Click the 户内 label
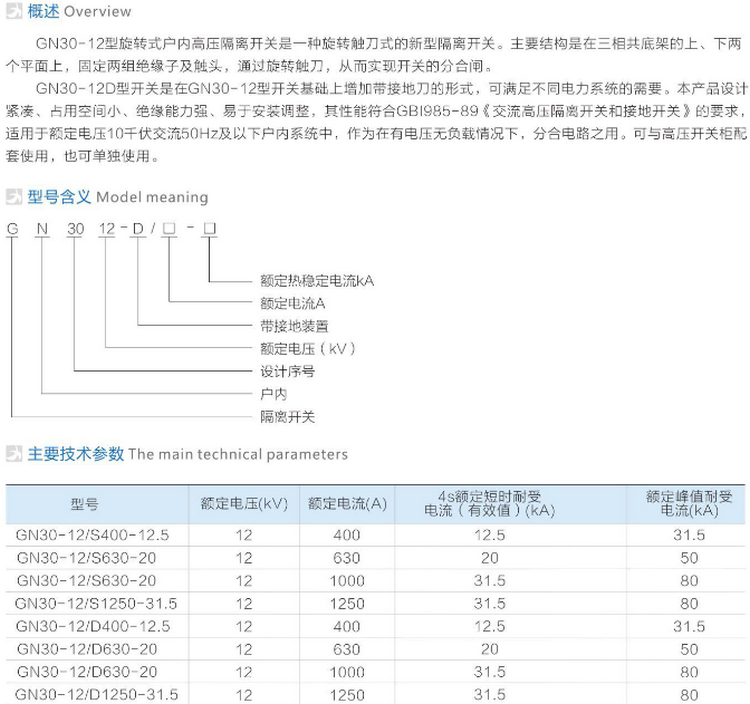Image resolution: width=750 pixels, height=704 pixels. point(274,394)
